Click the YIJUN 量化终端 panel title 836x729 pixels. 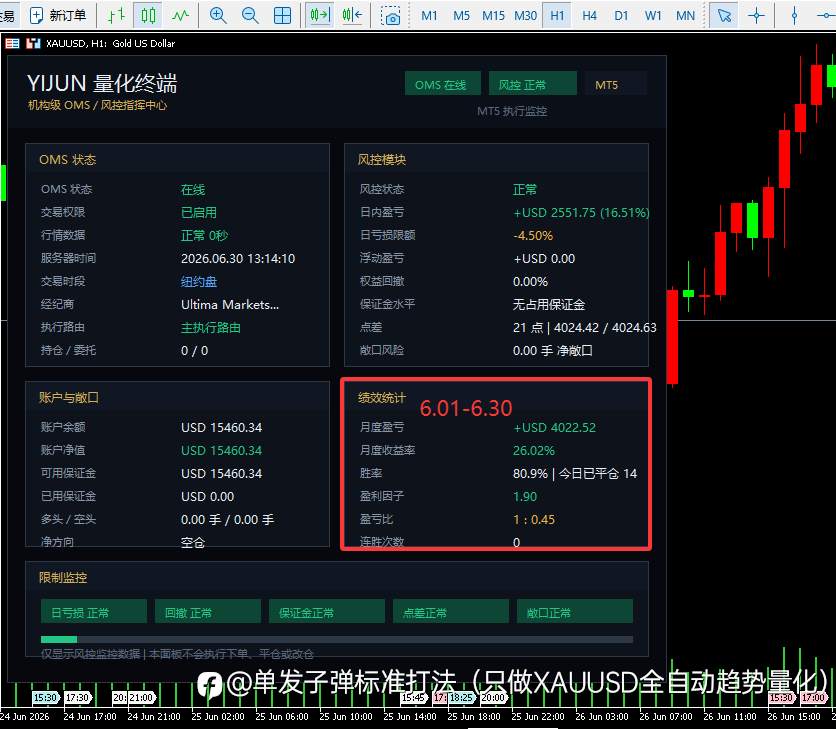click(x=102, y=83)
